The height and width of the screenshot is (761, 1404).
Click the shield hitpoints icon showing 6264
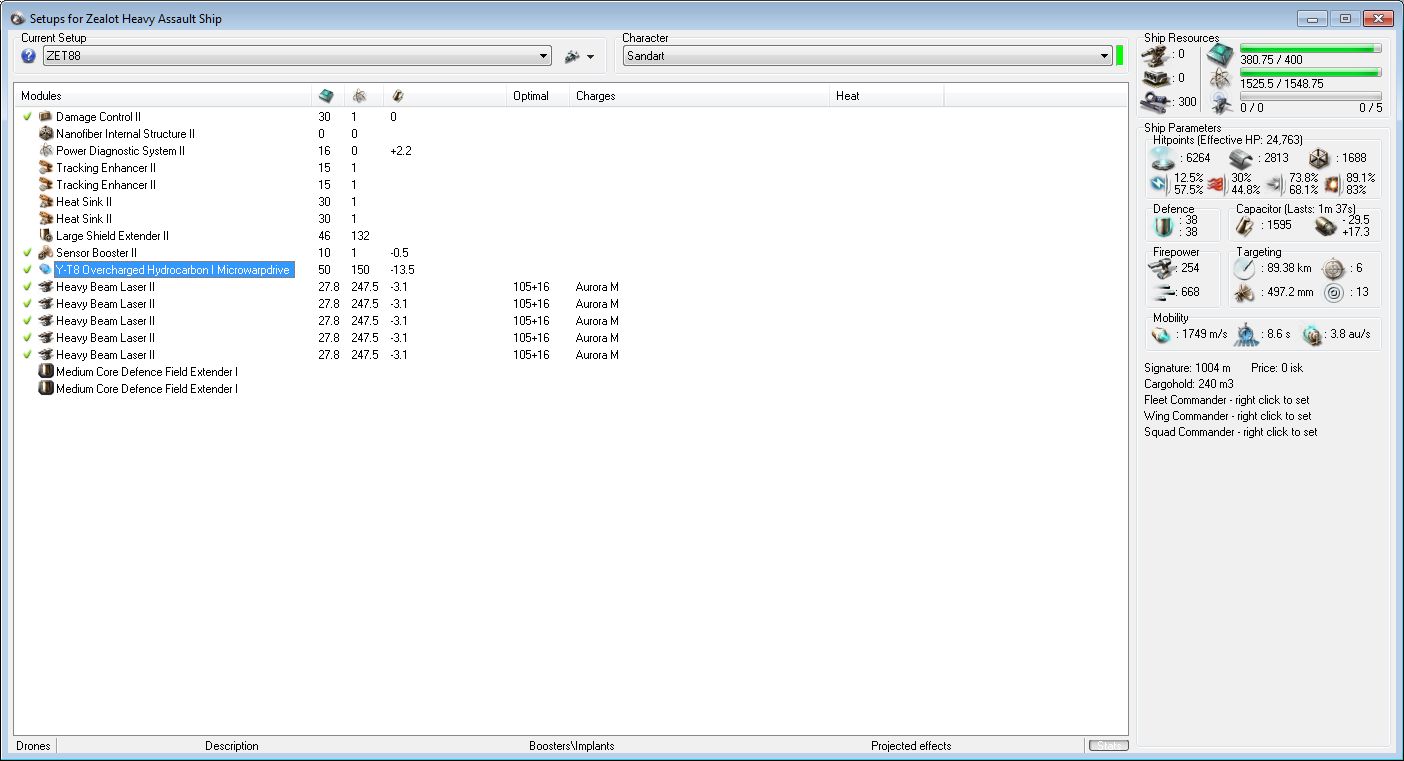[1161, 158]
